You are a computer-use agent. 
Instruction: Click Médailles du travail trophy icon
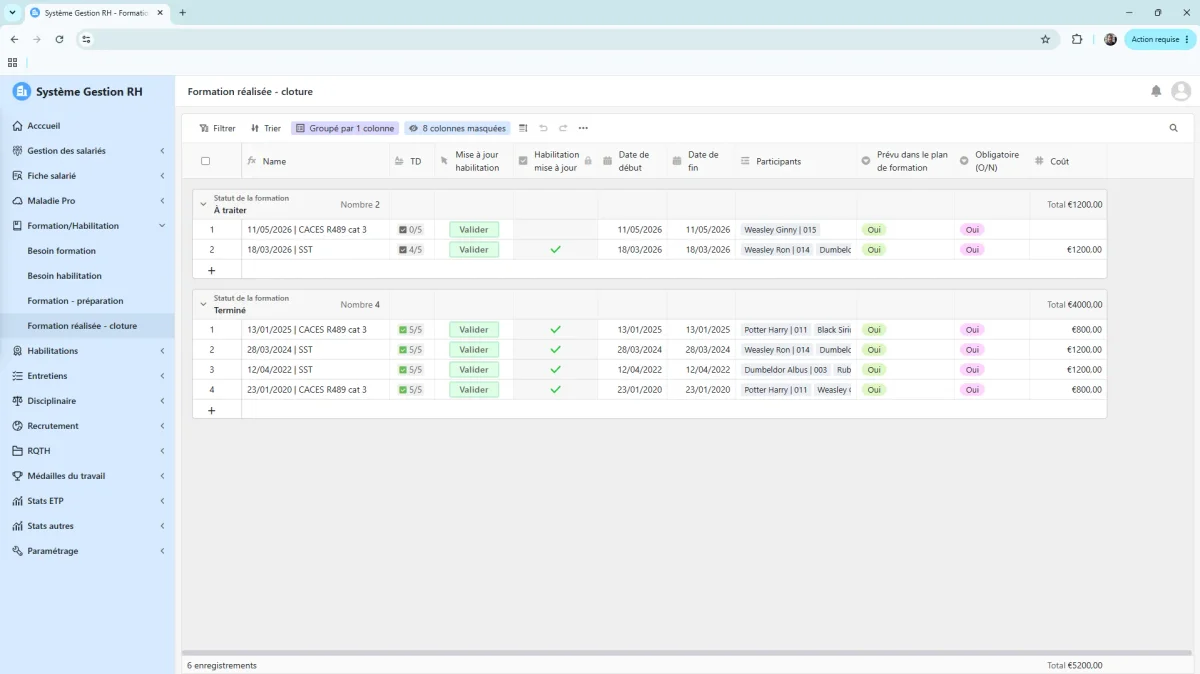(x=17, y=476)
